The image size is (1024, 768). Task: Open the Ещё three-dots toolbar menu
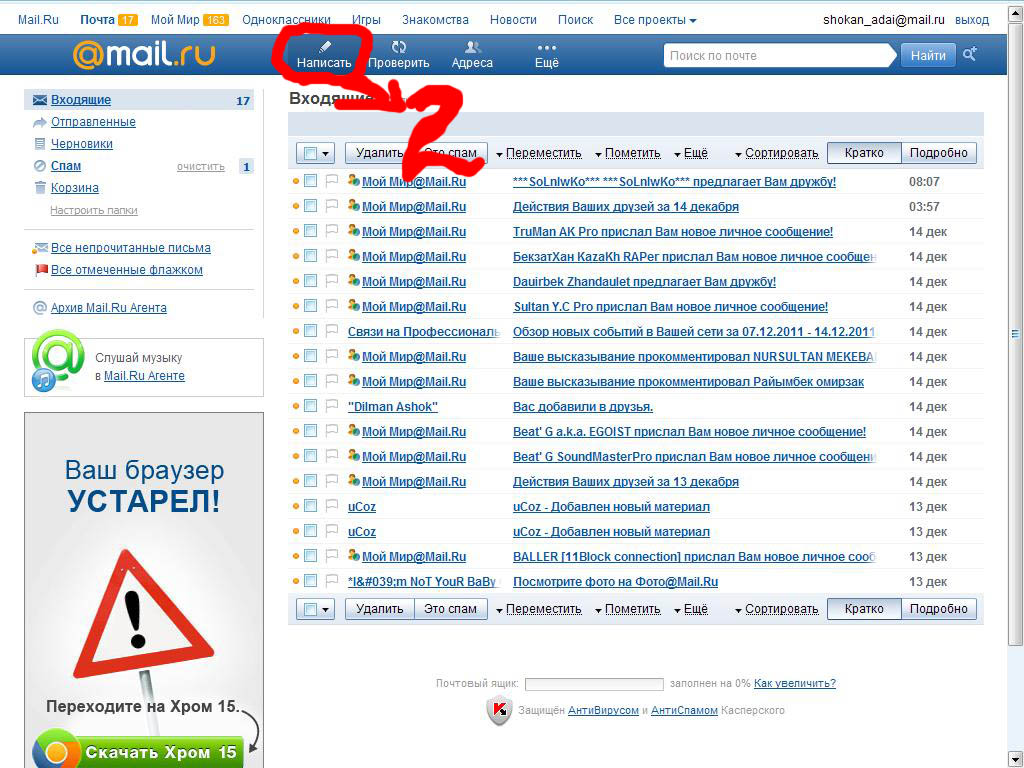[547, 48]
